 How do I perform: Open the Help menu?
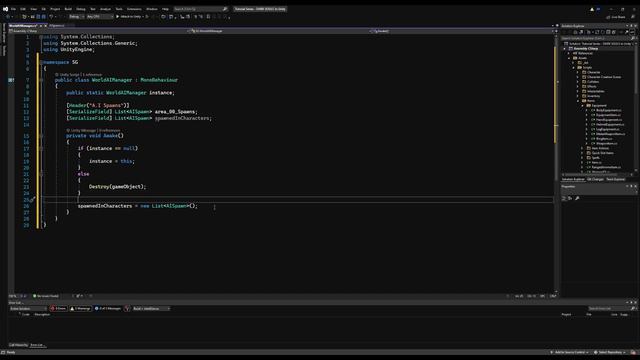pos(165,9)
